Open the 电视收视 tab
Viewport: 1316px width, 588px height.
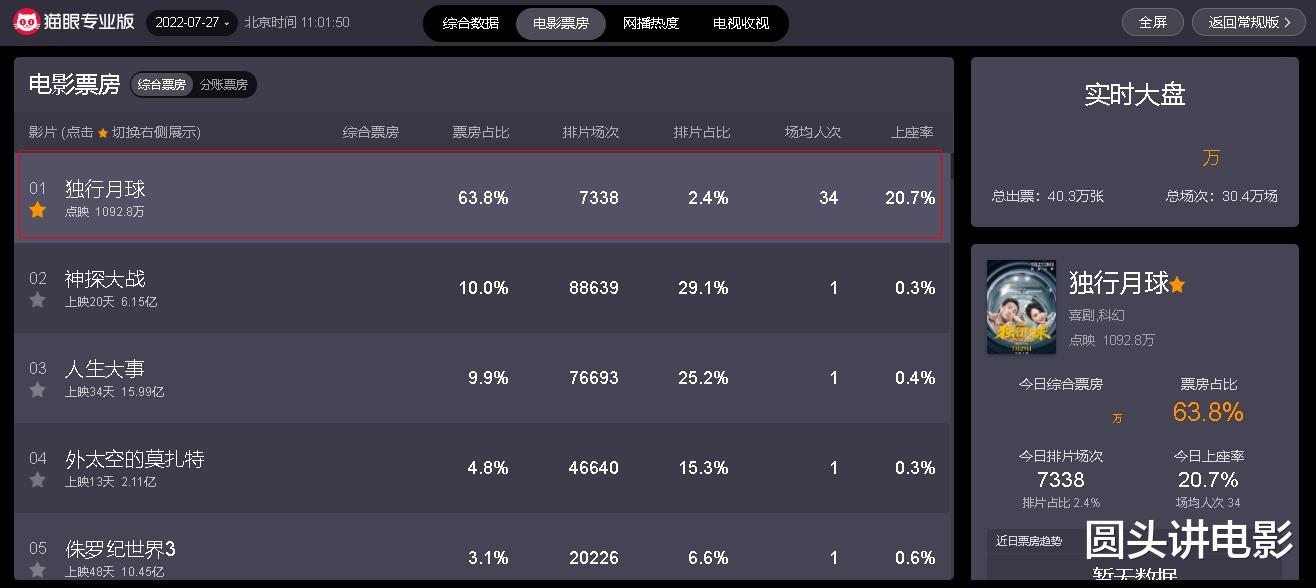click(x=741, y=23)
